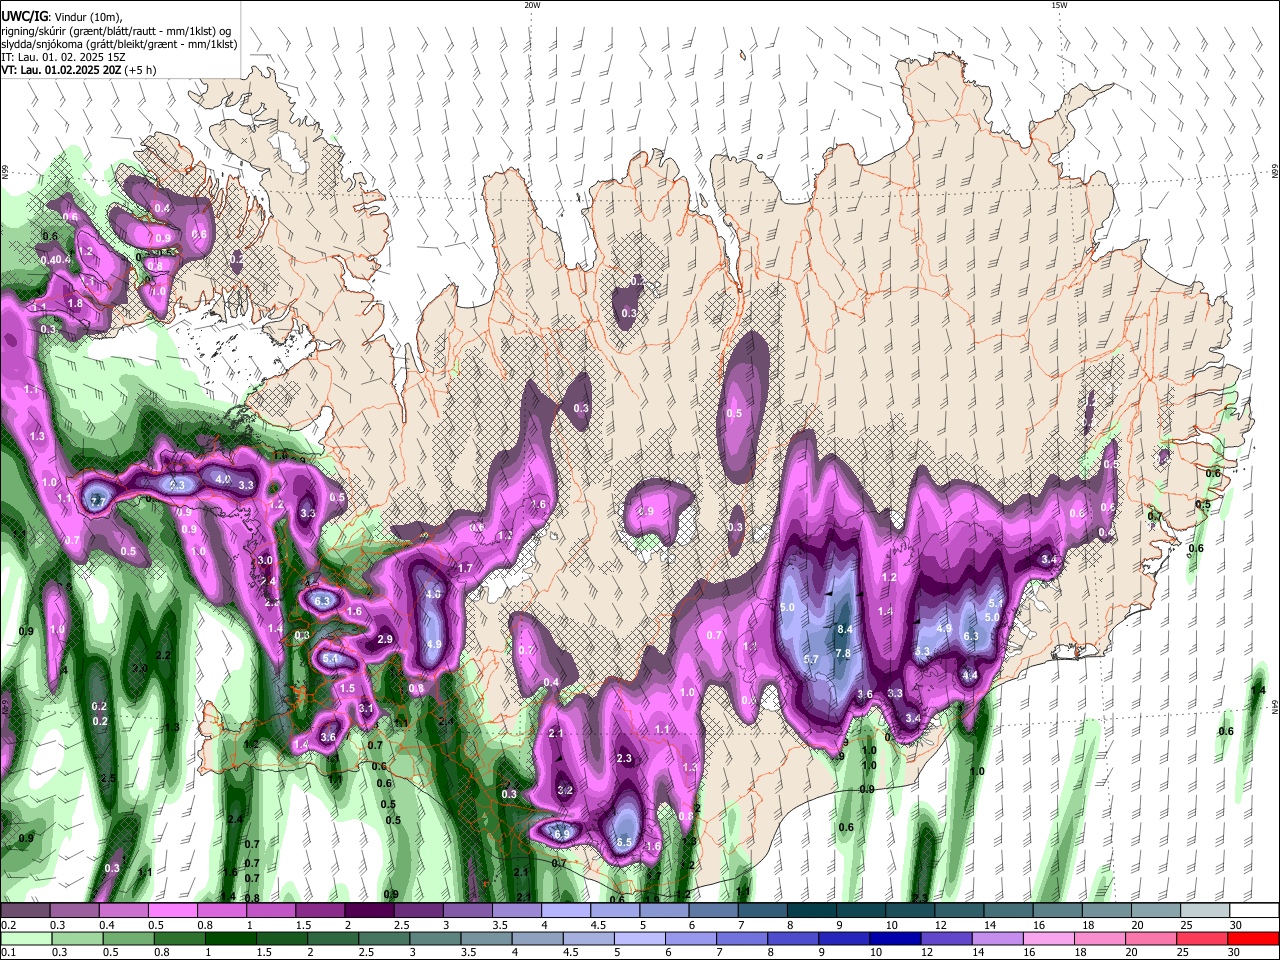Select the upper legend swatch between 0.8 and 1
This screenshot has height=960, width=1280.
pos(221,911)
